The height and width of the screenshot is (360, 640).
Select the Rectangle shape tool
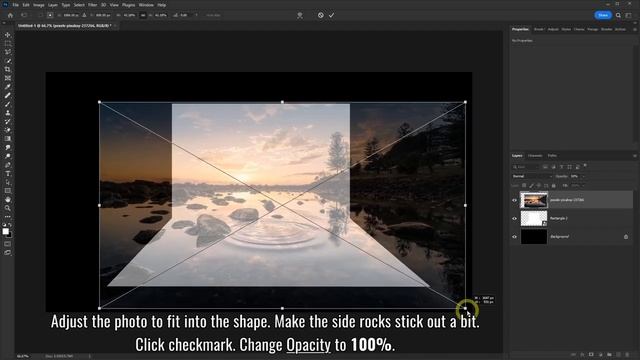[x=7, y=191]
